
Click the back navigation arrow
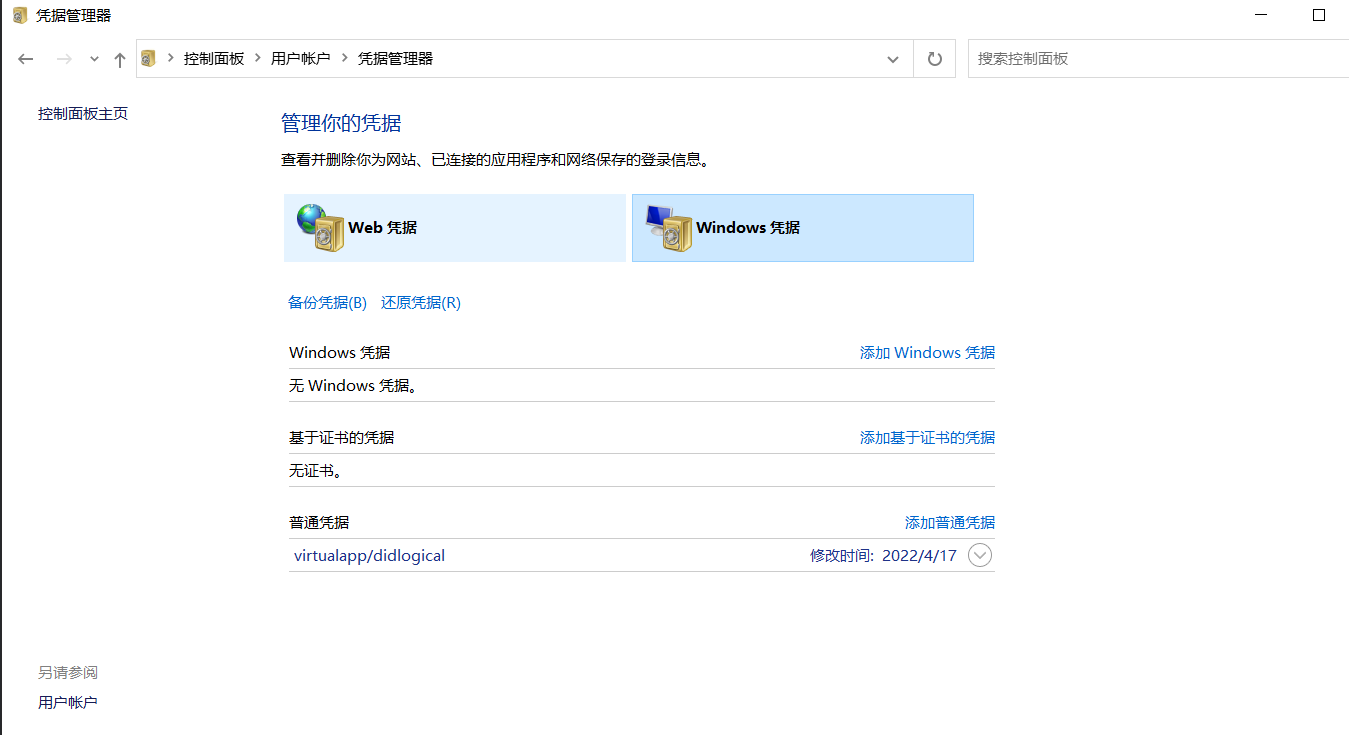click(x=26, y=59)
